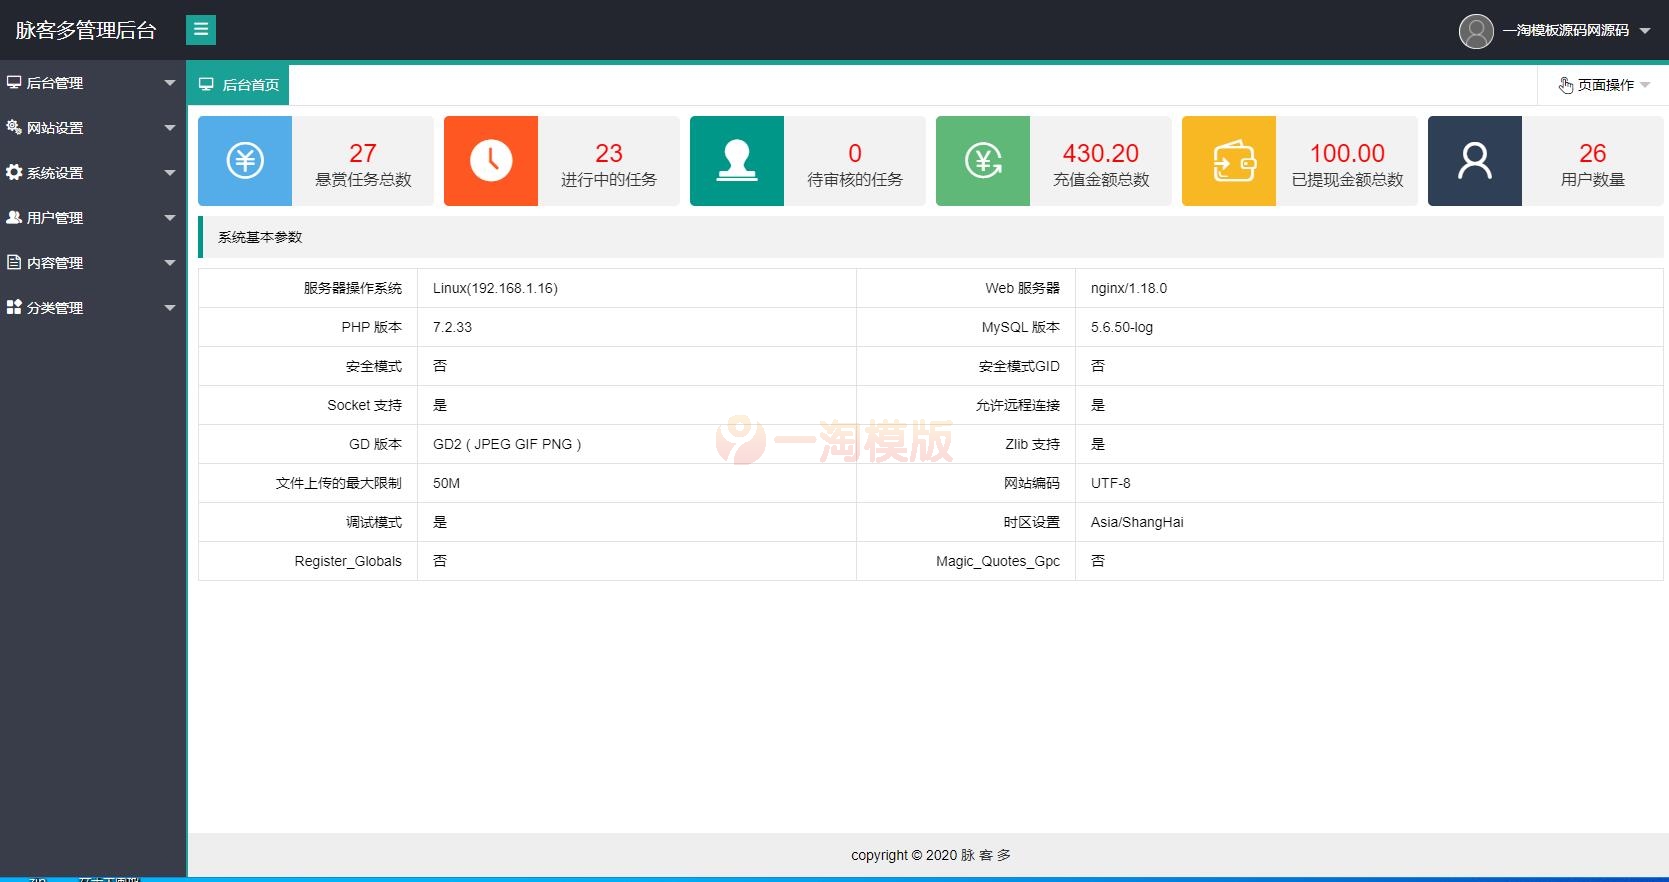Click the gears icon beside 网站设置

[14, 127]
